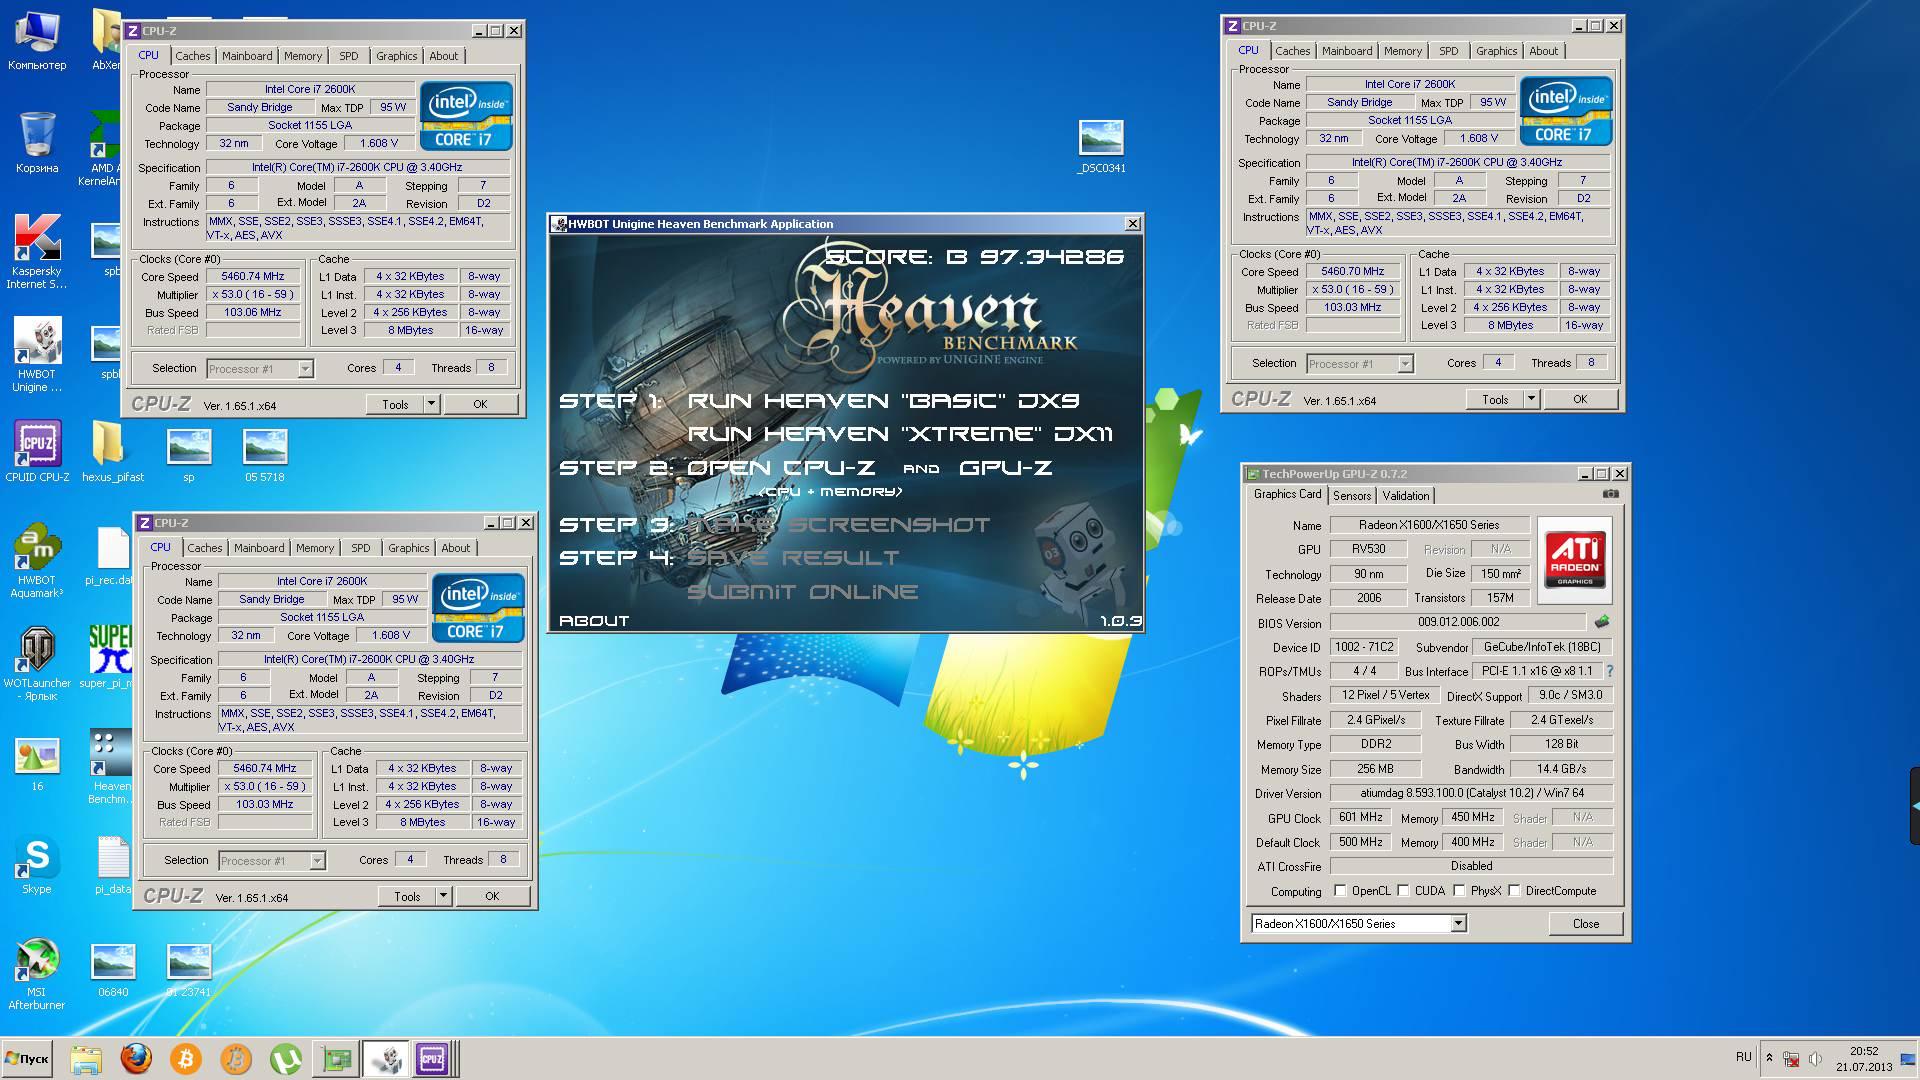Screen dimensions: 1920x1080
Task: Click Submit Online in Heaven Benchmark
Action: 802,592
